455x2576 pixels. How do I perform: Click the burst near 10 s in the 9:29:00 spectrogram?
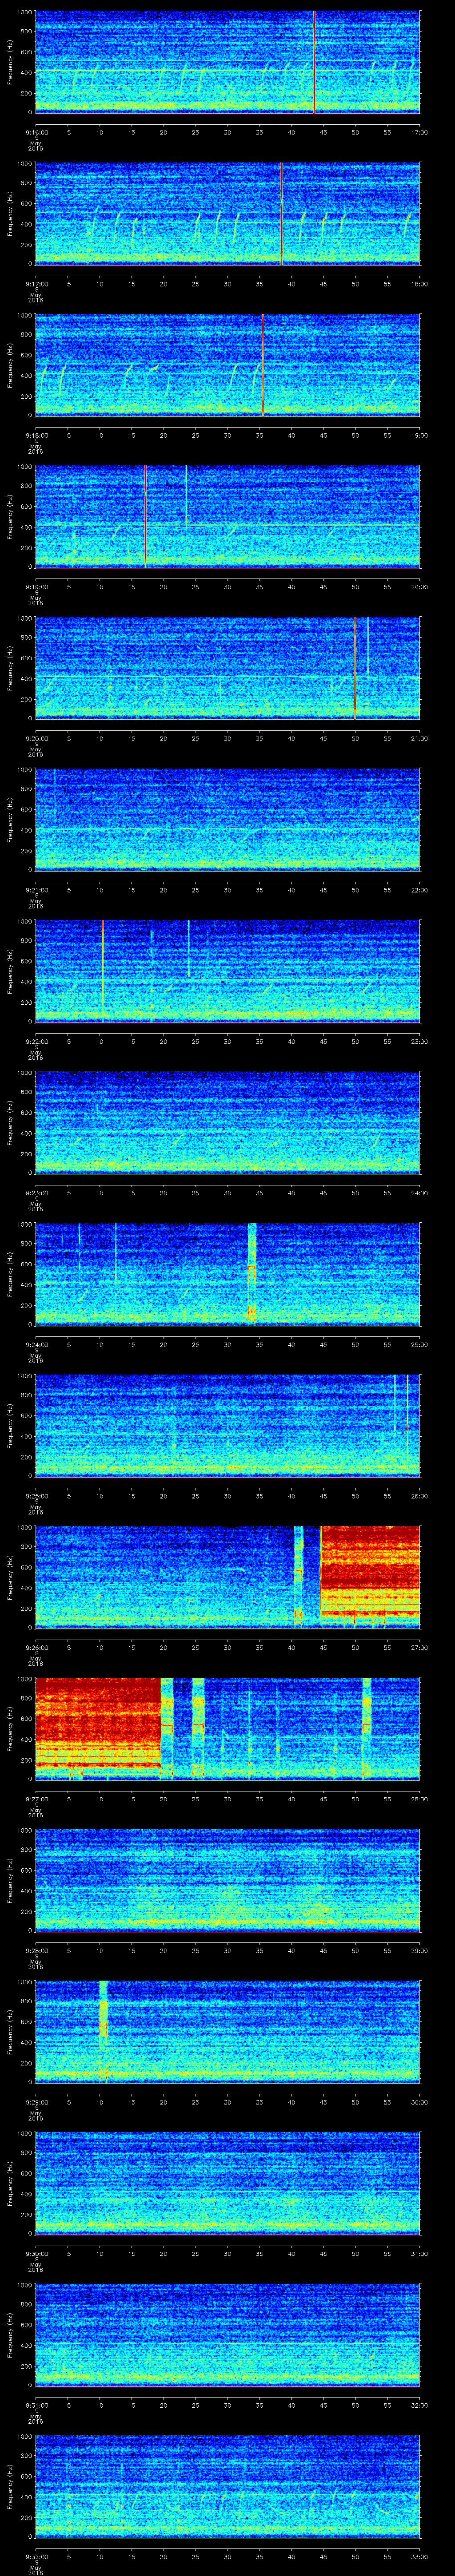[102, 2033]
